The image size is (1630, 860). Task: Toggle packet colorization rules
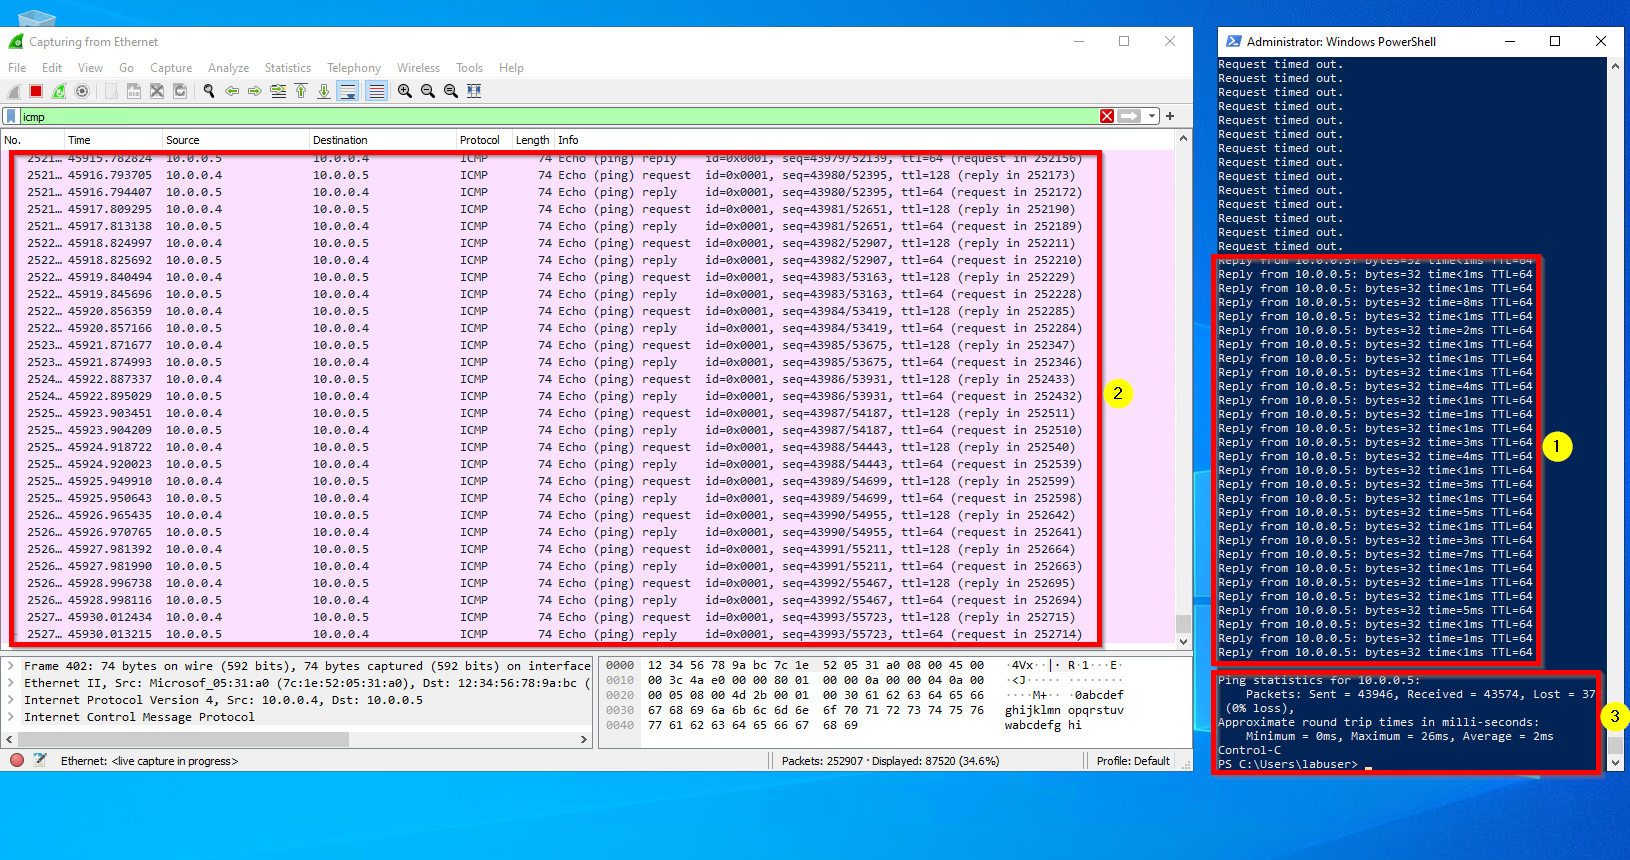(x=376, y=91)
